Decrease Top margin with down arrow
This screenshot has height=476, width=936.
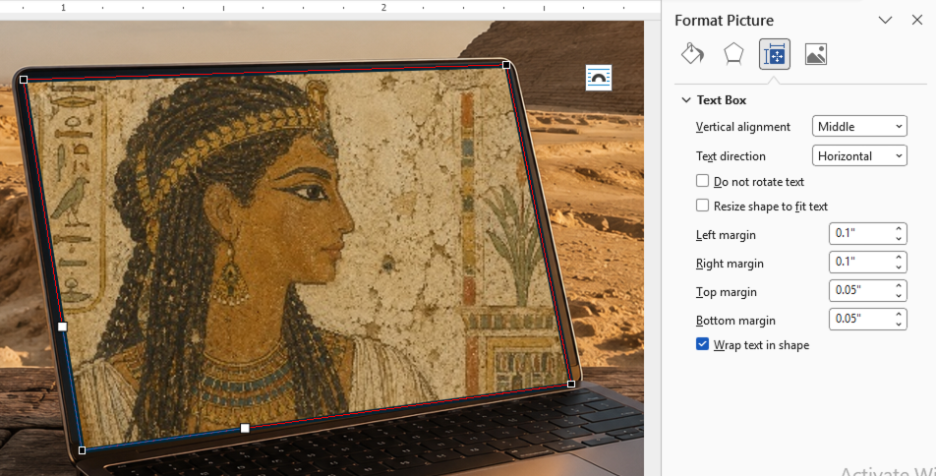(x=899, y=296)
